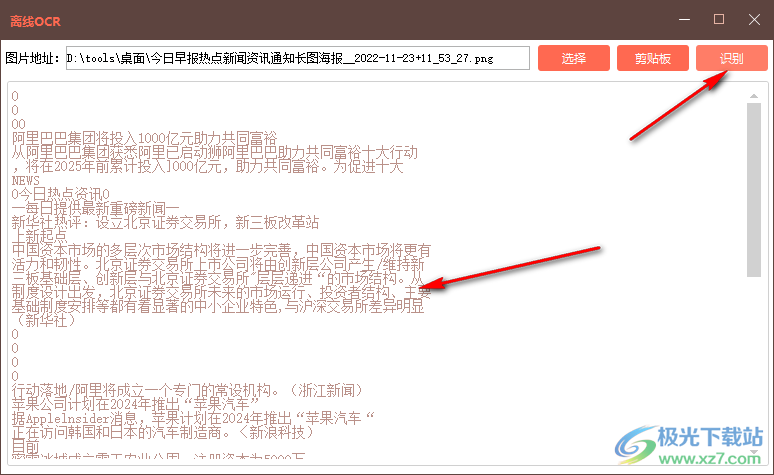
Task: Minimize the 离线OCR window
Action: coord(684,20)
